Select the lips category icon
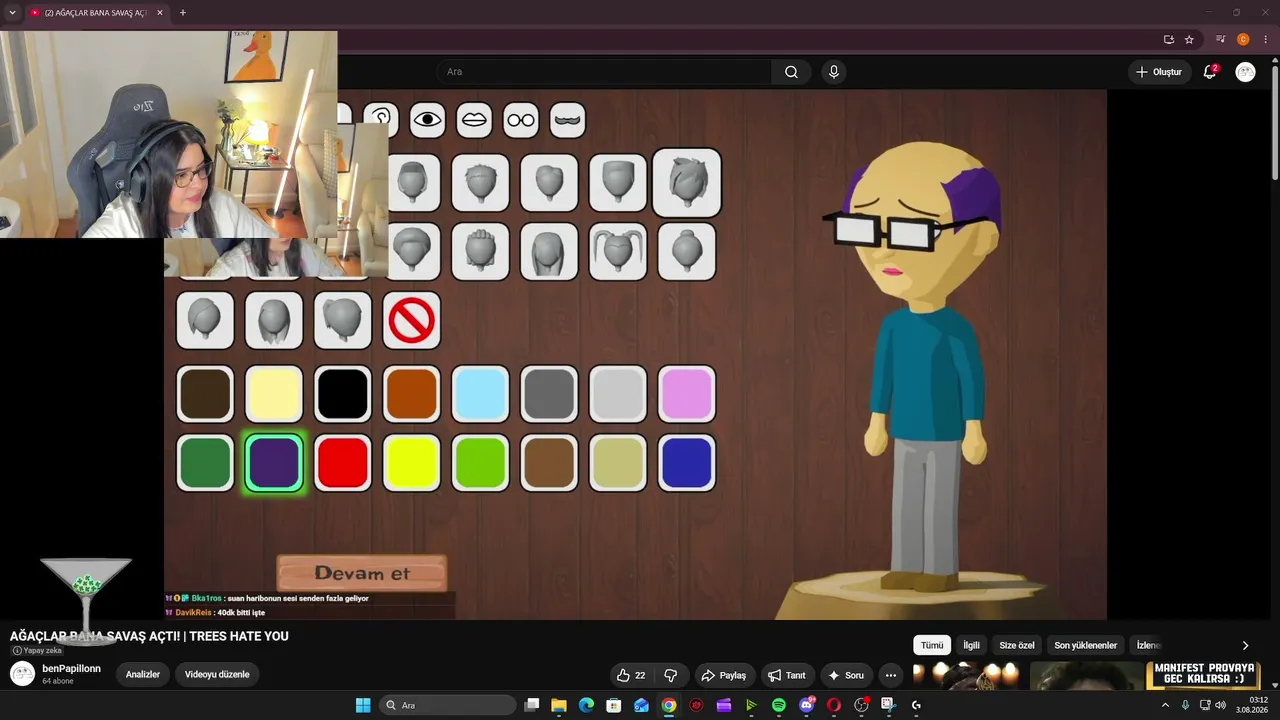 [x=474, y=120]
